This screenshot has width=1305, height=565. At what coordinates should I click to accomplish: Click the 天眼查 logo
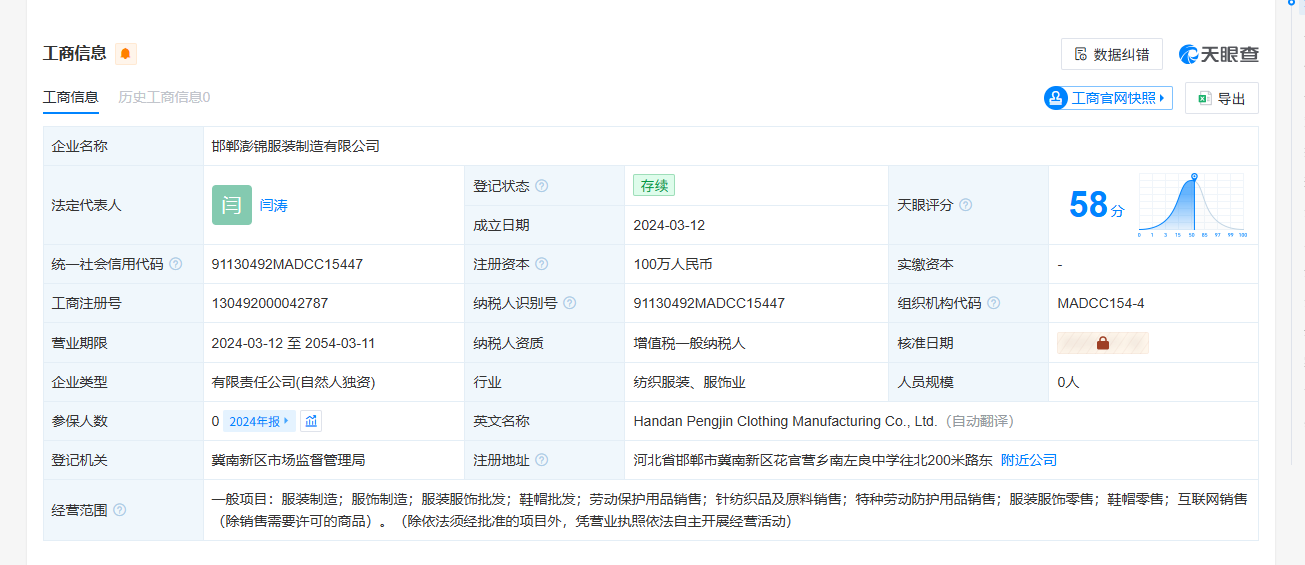[x=1219, y=54]
